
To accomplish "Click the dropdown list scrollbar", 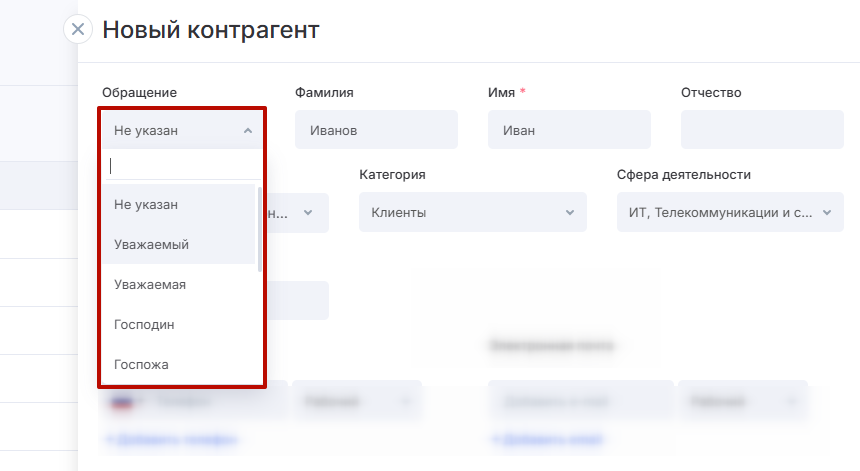I will pos(260,228).
